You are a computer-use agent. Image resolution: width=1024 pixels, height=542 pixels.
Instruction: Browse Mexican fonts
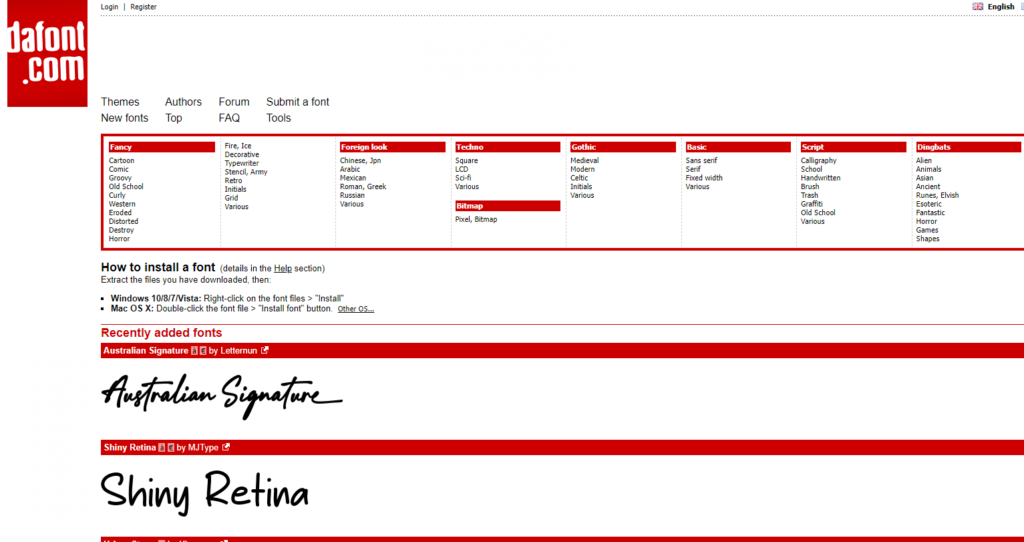click(353, 178)
